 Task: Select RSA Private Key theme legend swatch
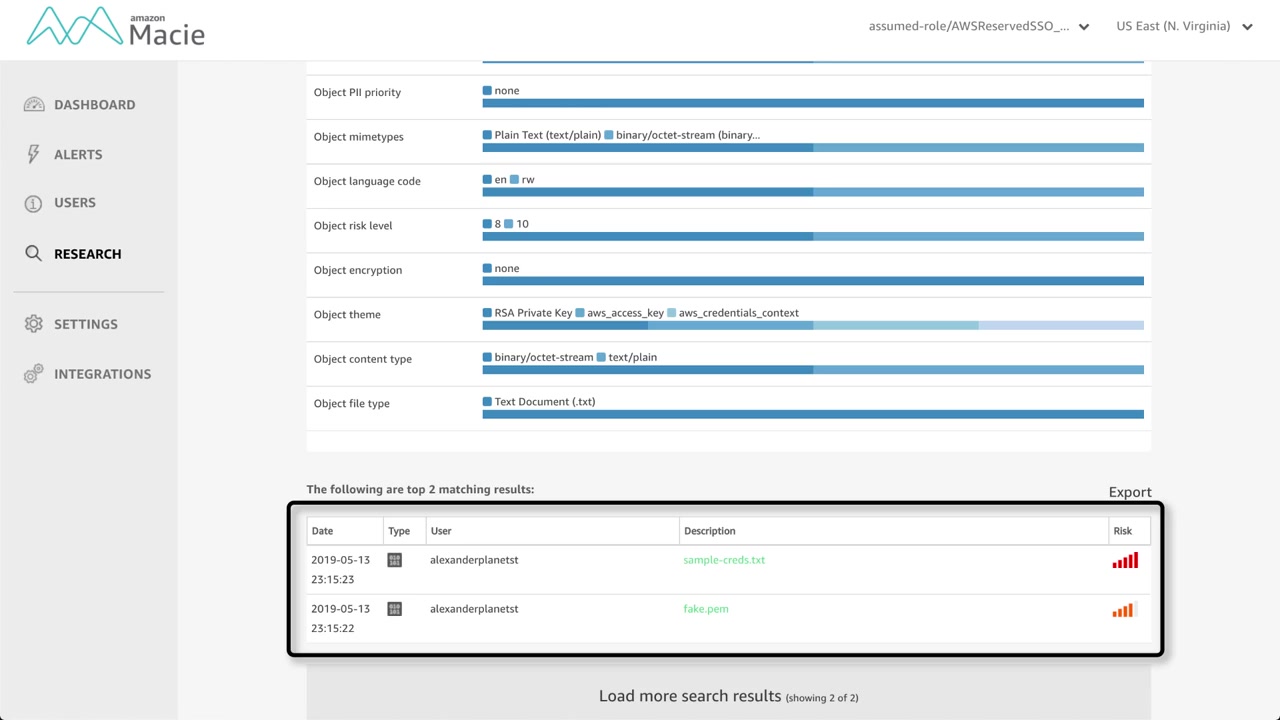[x=487, y=313]
